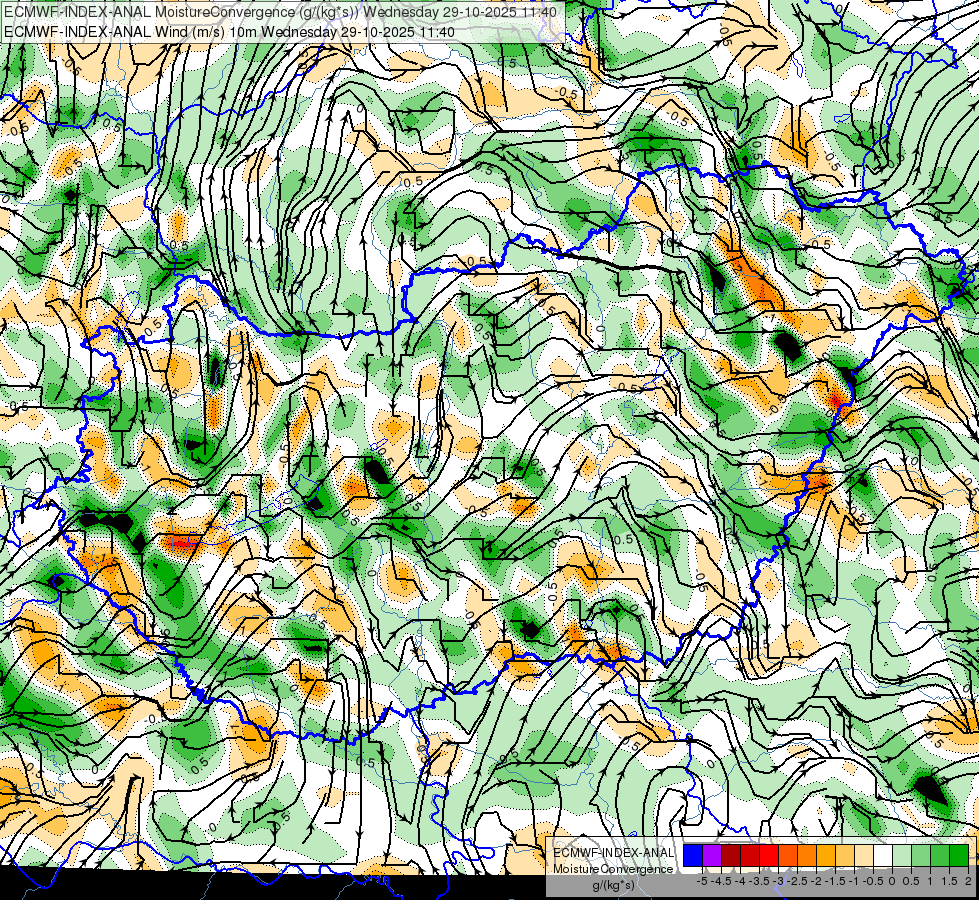Click the amber swatch between -2 and -1.5

826,855
